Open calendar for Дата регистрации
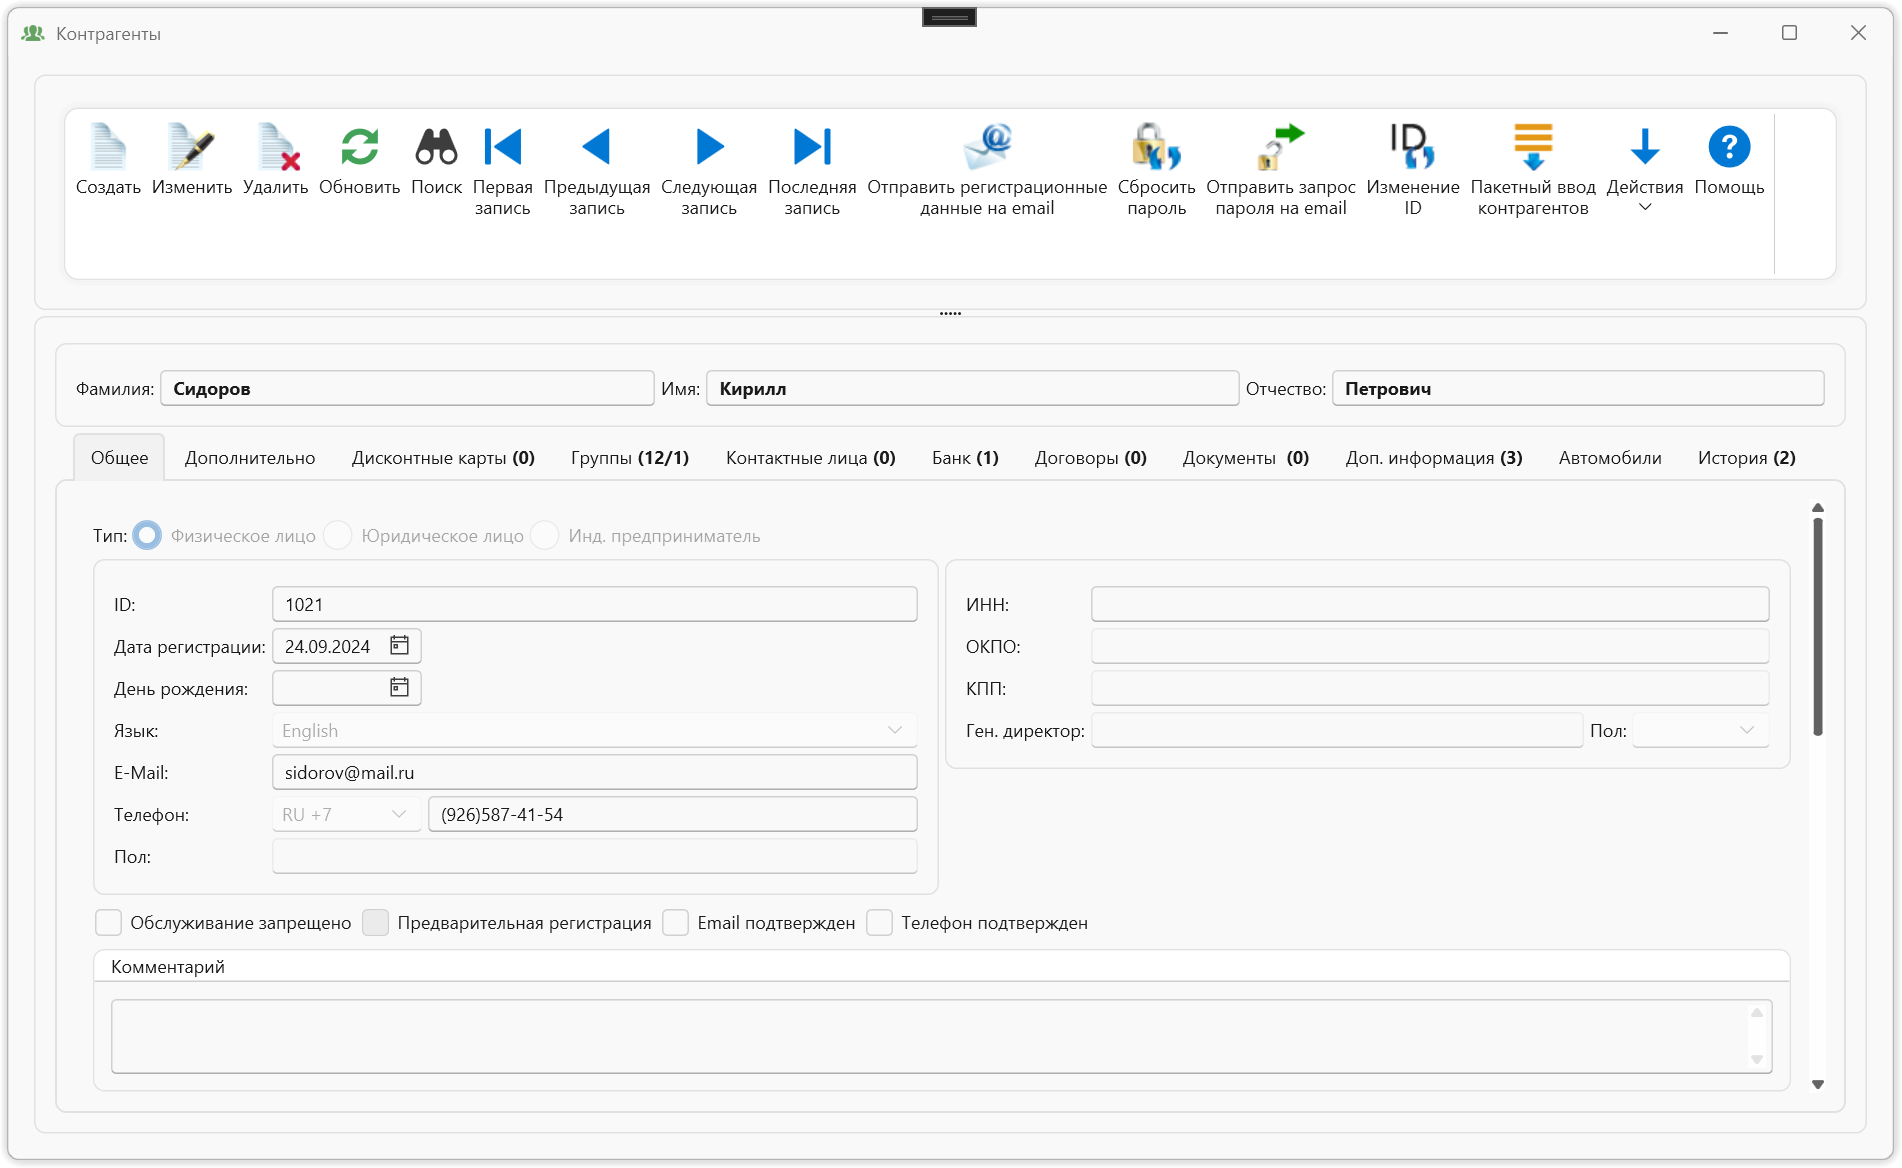 tap(399, 646)
